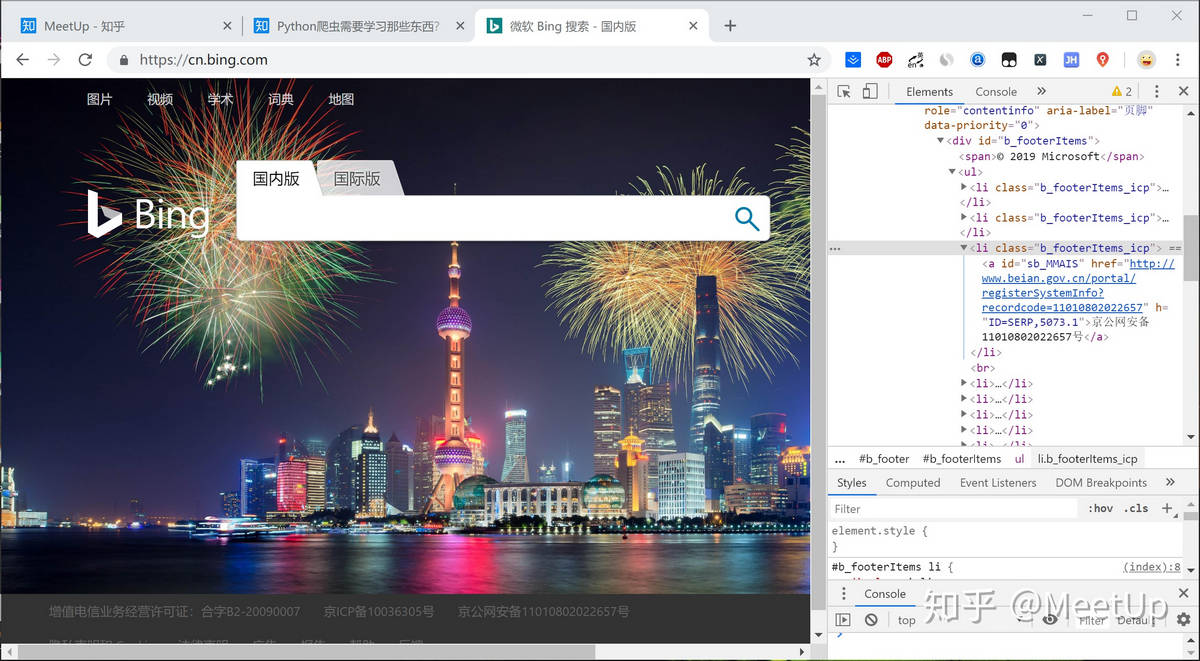Open the top frame context dropdown
Viewport: 1200px width, 661px height.
pos(906,620)
